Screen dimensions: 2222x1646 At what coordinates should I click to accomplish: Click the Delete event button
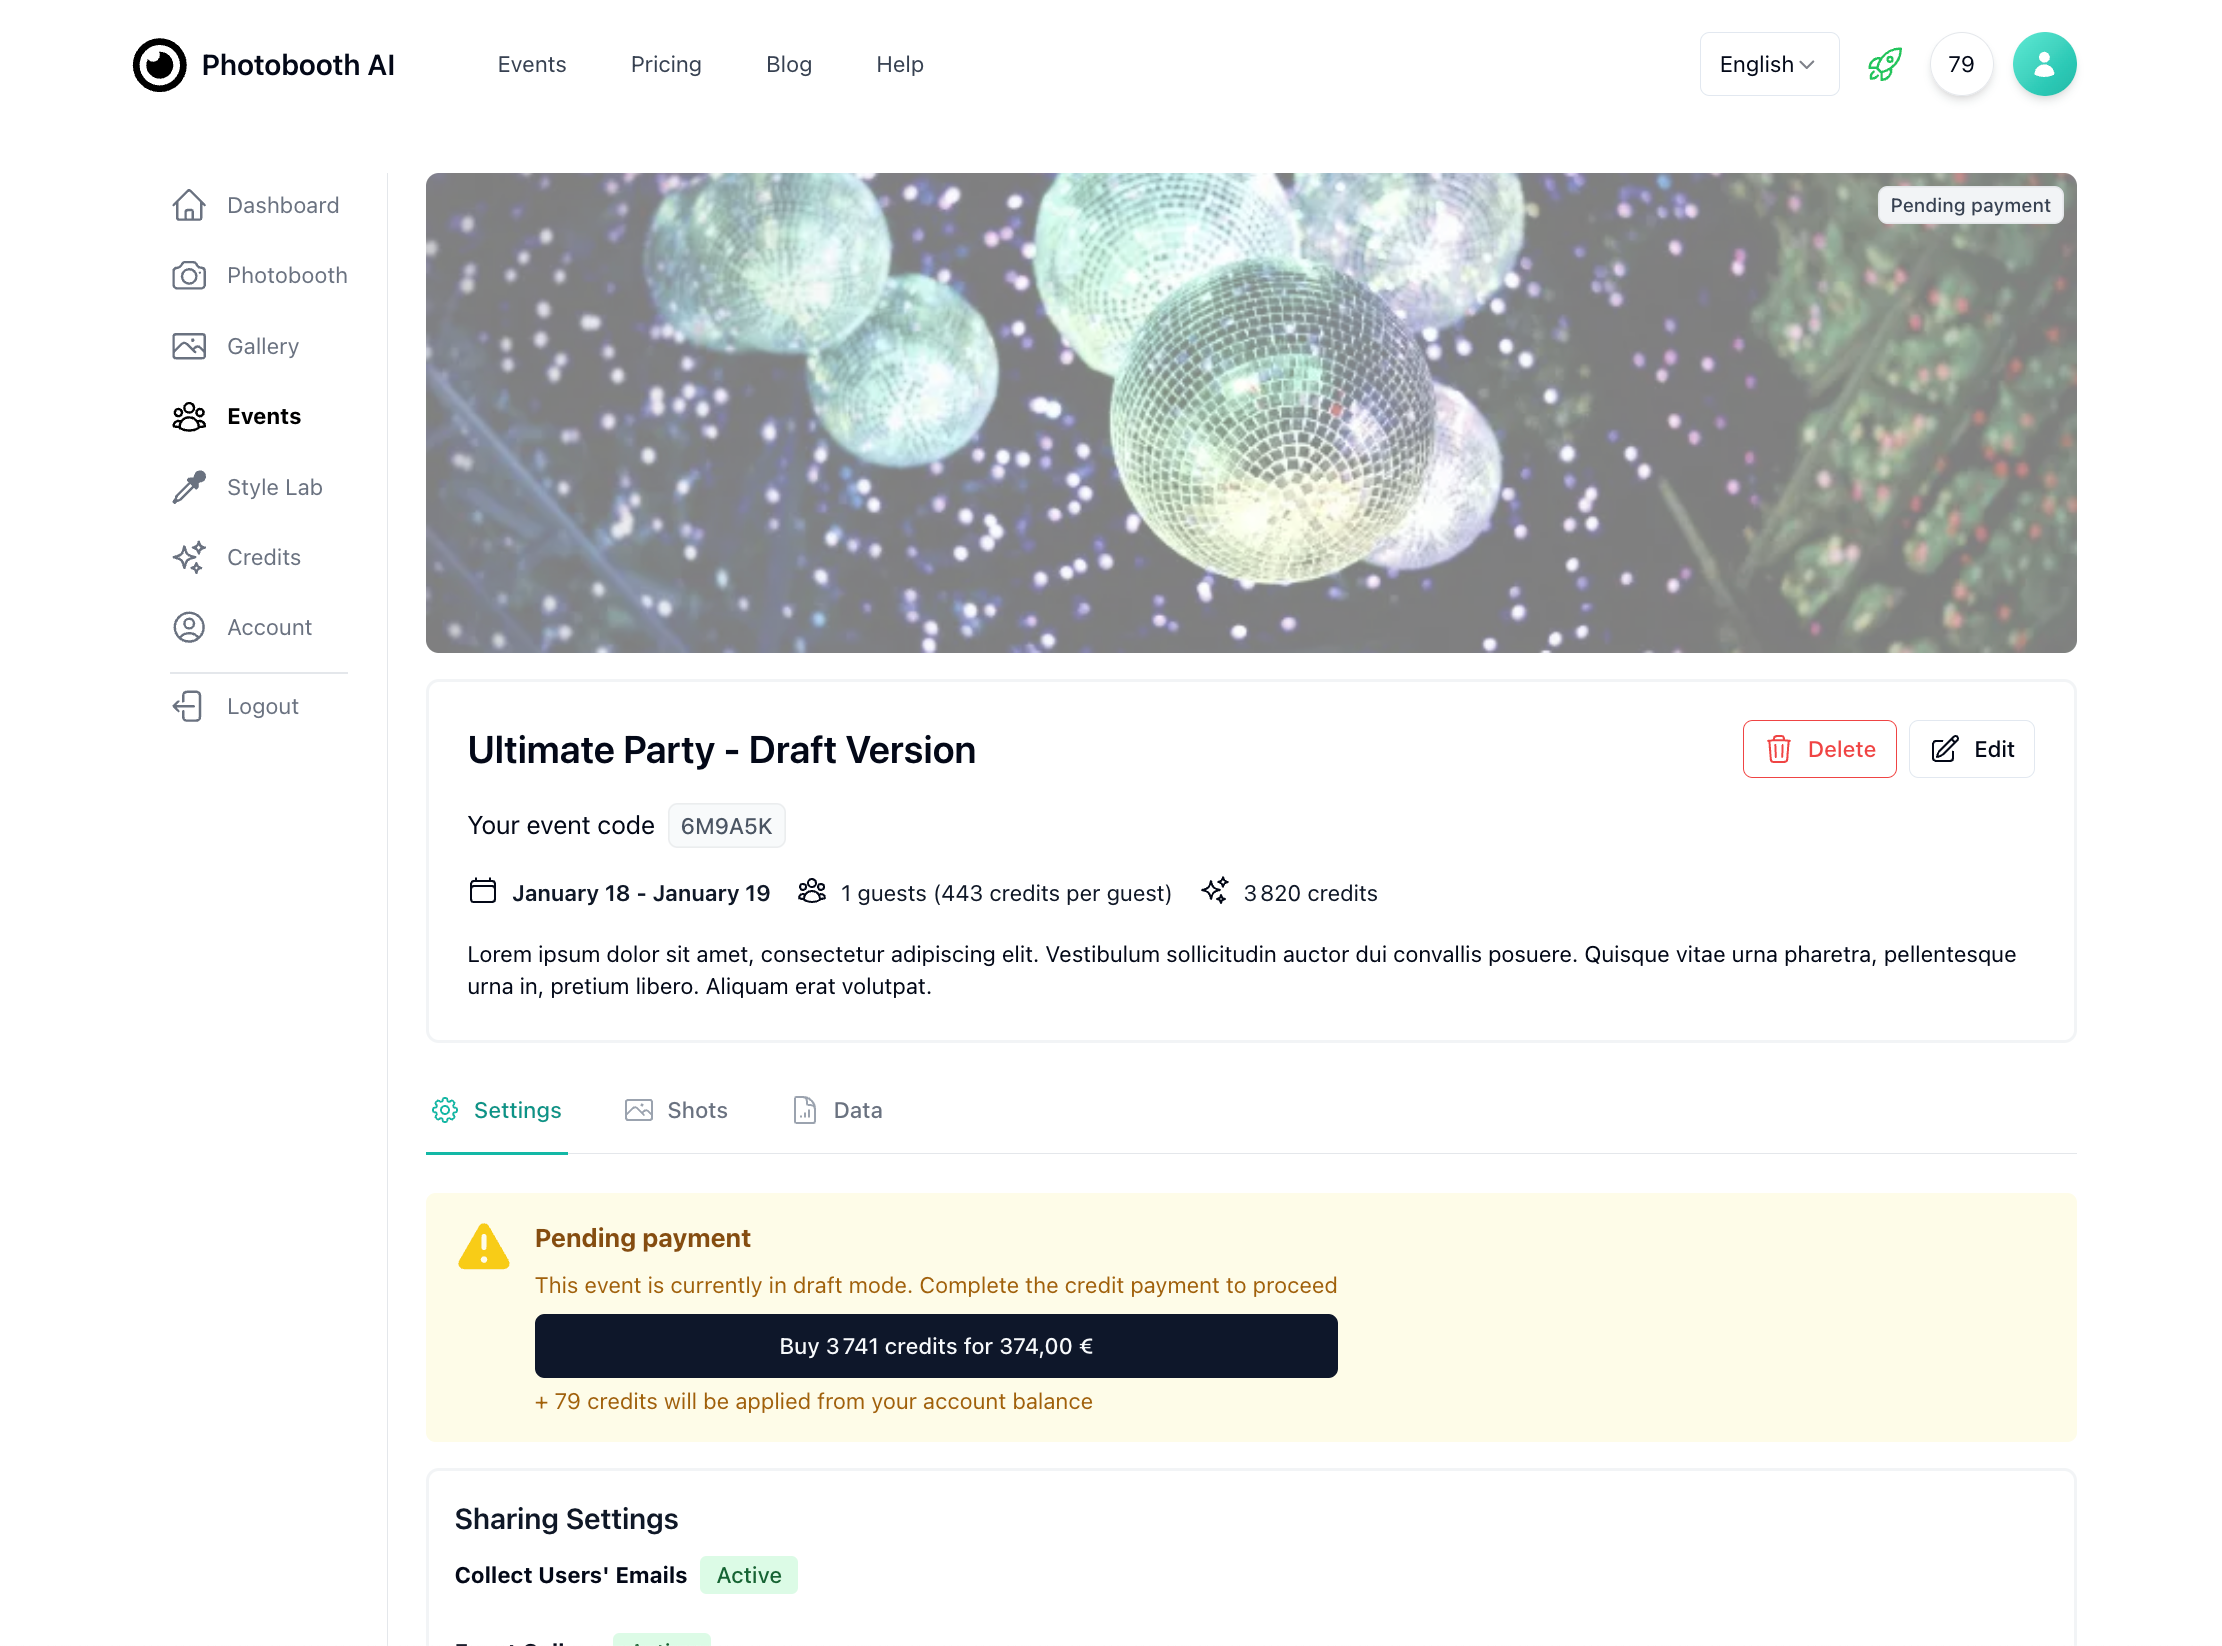click(x=1819, y=749)
